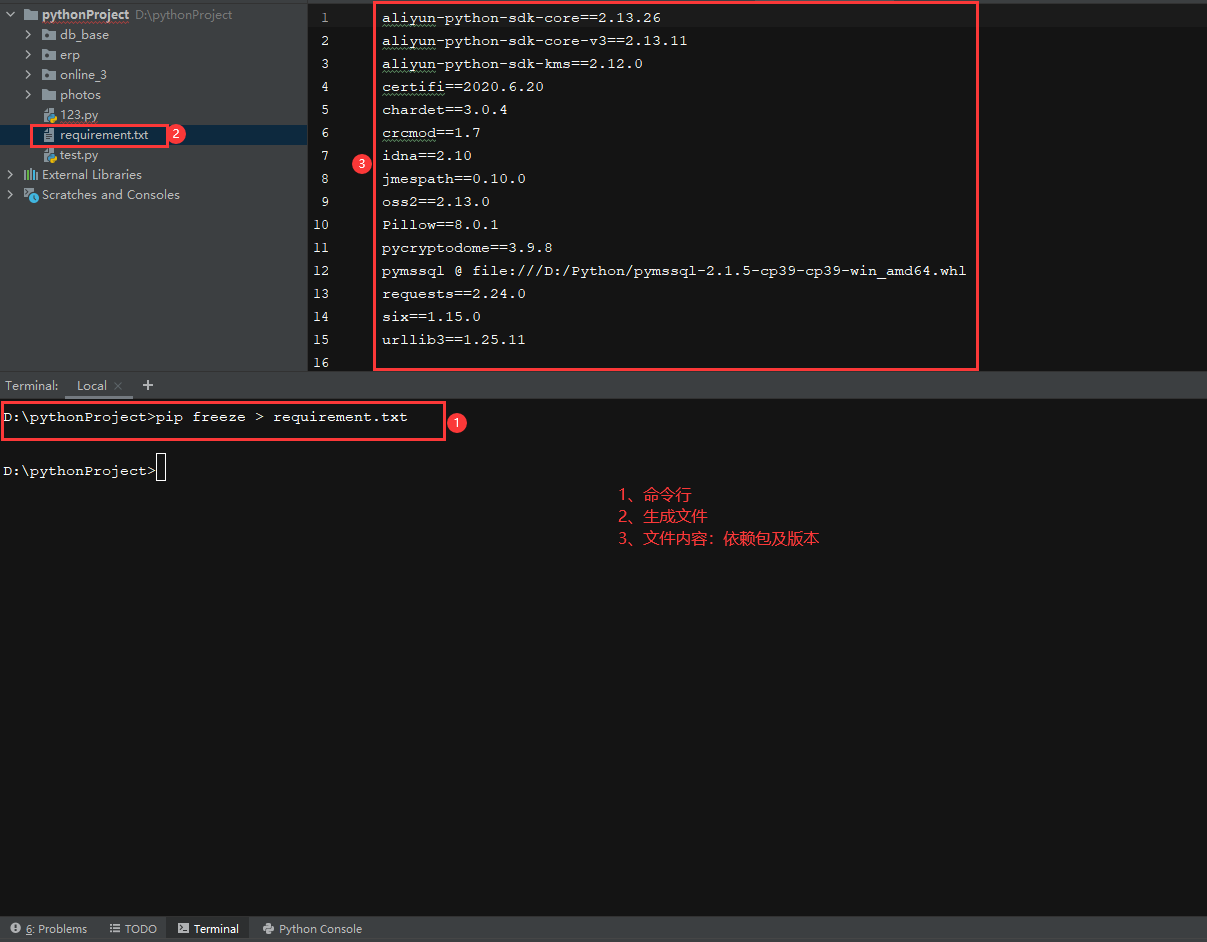Expand Scratches and Consoles node

10,195
